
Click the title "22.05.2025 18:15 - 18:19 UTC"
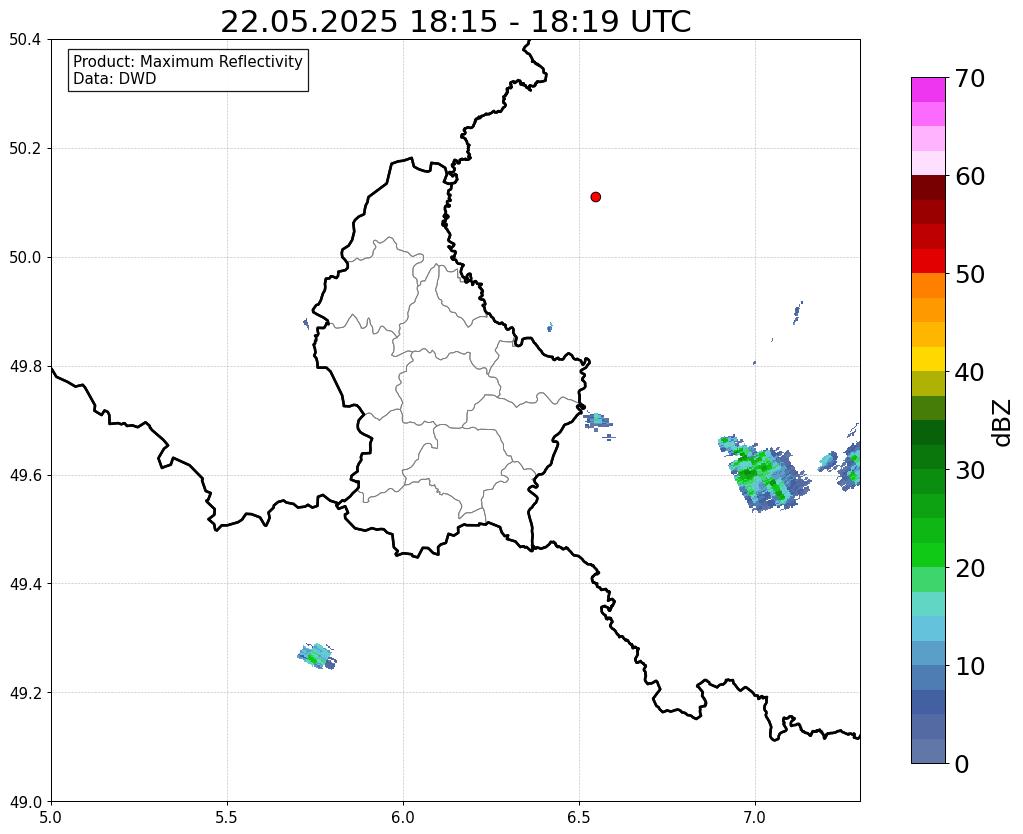tap(455, 22)
